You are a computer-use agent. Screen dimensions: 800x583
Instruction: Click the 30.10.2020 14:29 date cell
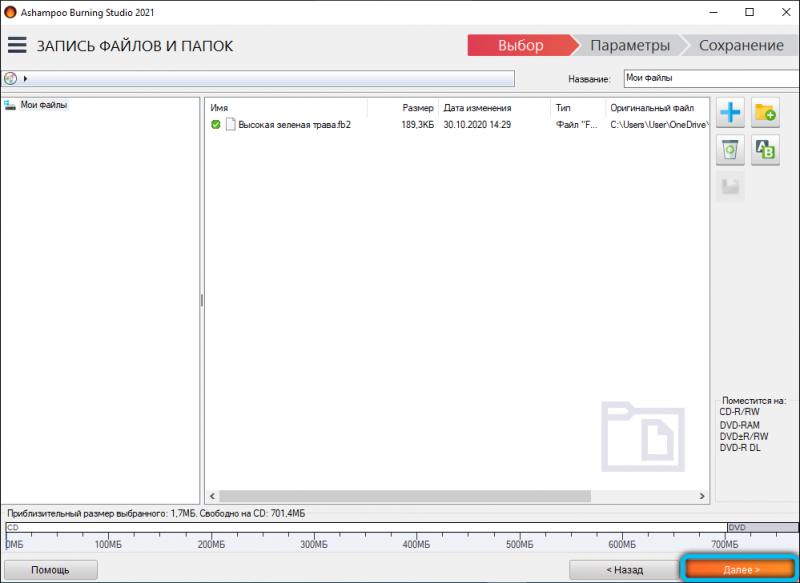pyautogui.click(x=477, y=124)
